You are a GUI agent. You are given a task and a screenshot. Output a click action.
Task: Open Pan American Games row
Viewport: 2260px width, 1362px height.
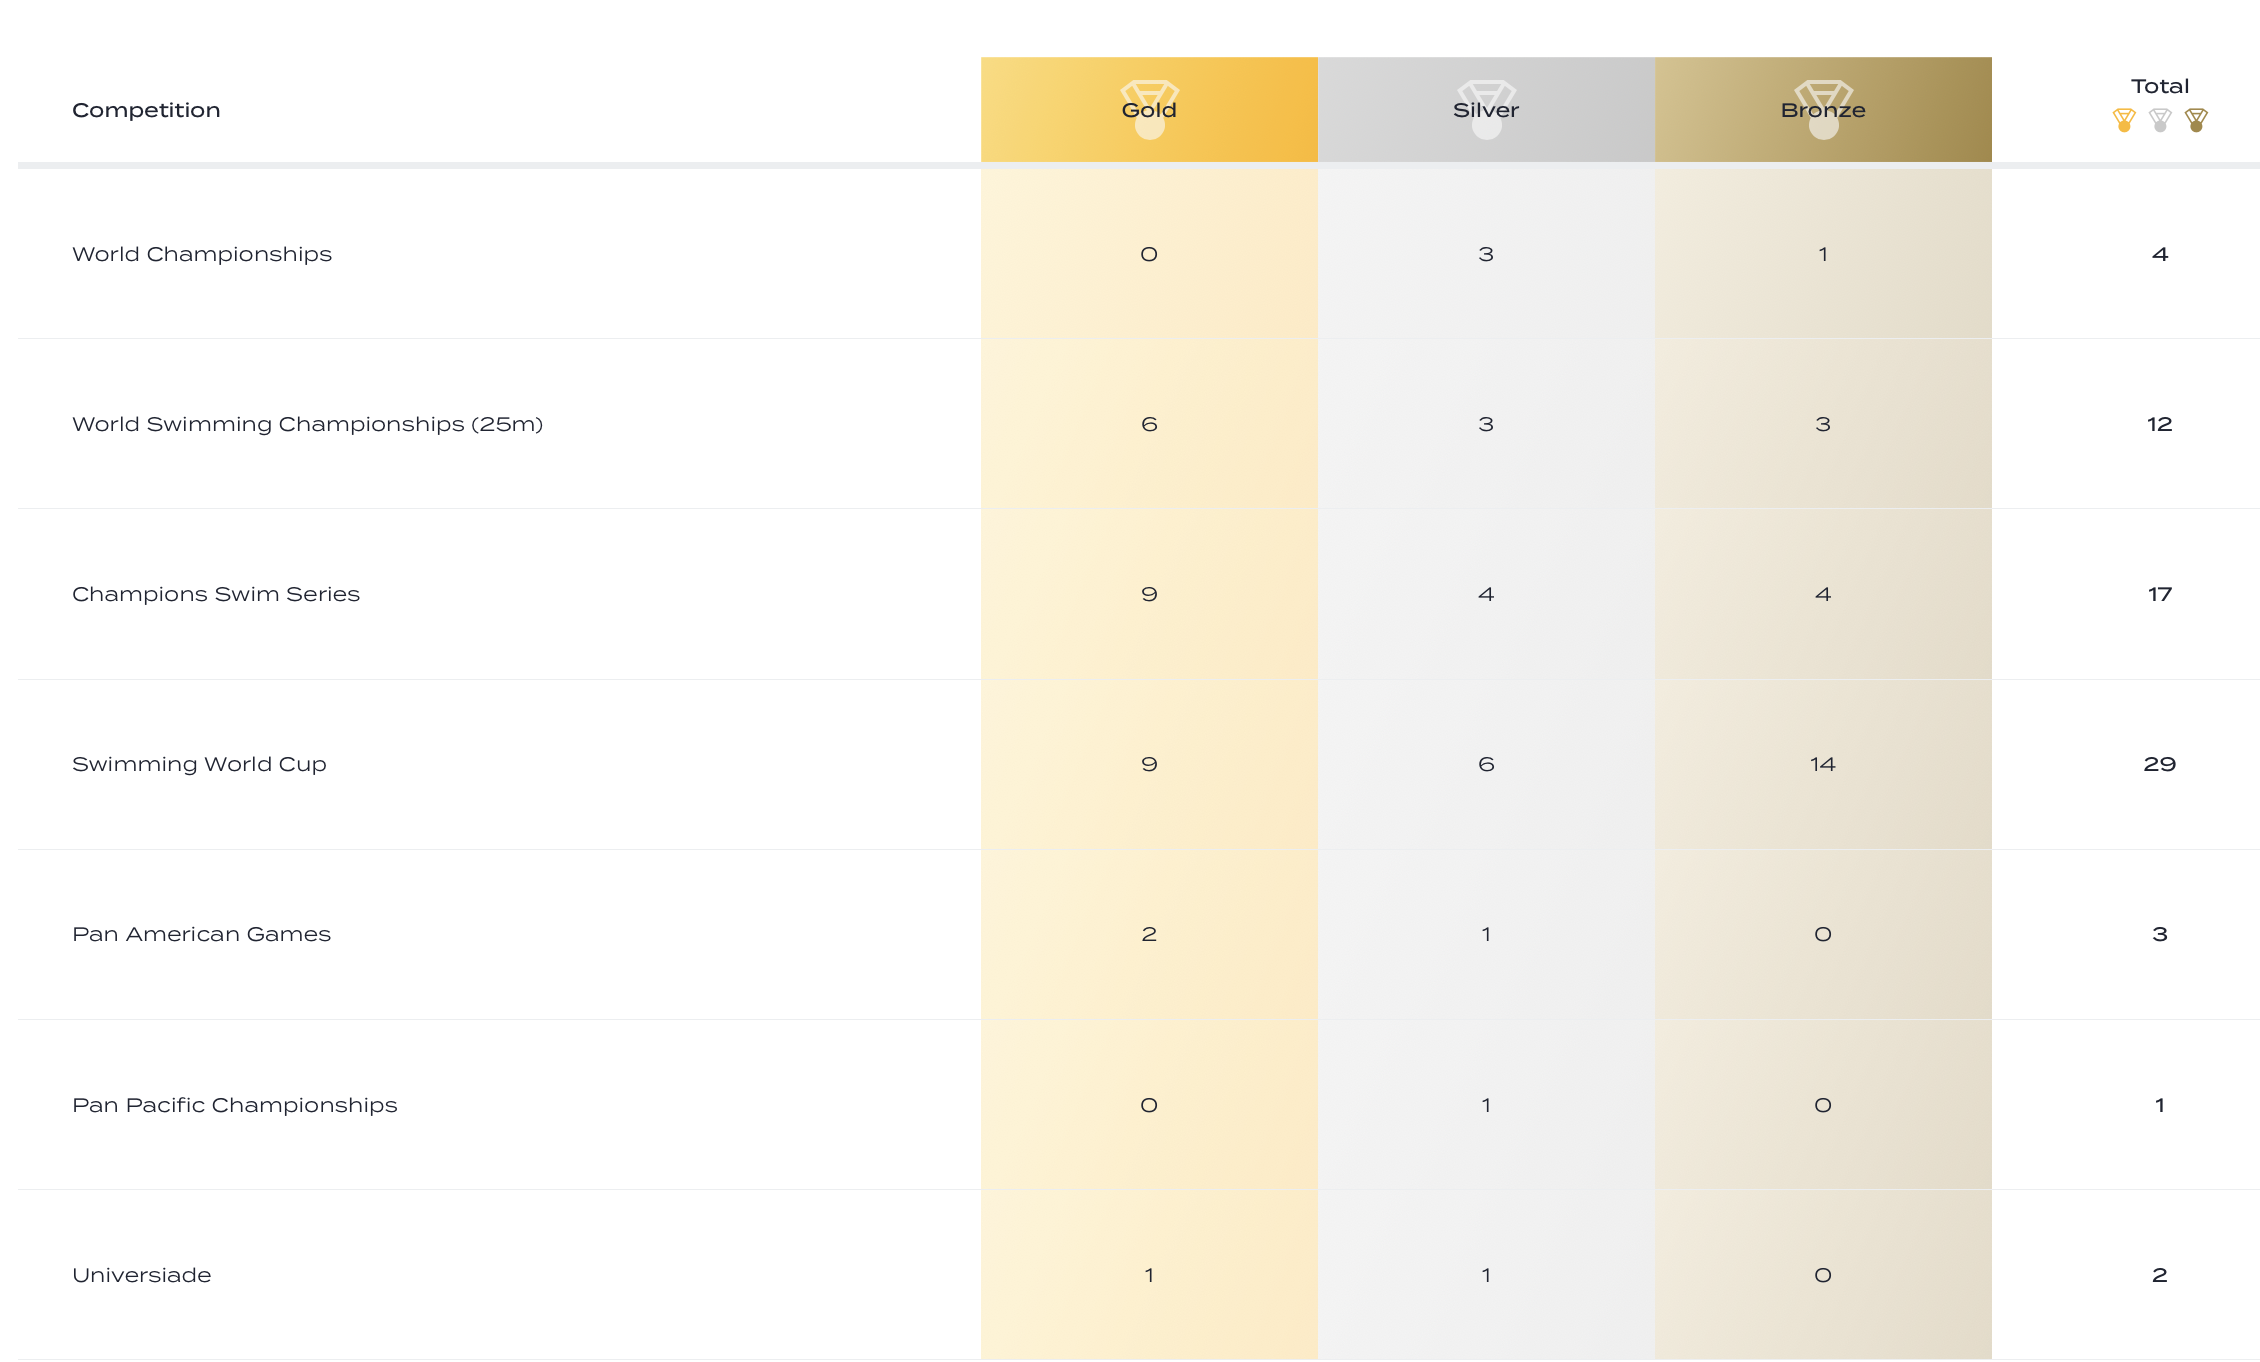[201, 934]
